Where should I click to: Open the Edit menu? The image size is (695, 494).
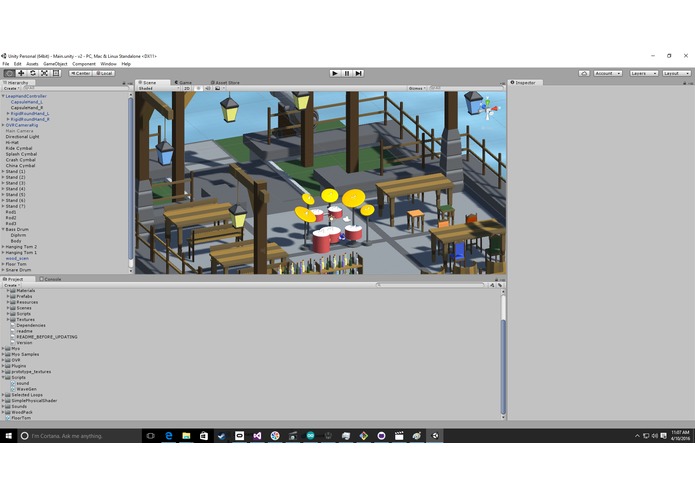pyautogui.click(x=18, y=64)
